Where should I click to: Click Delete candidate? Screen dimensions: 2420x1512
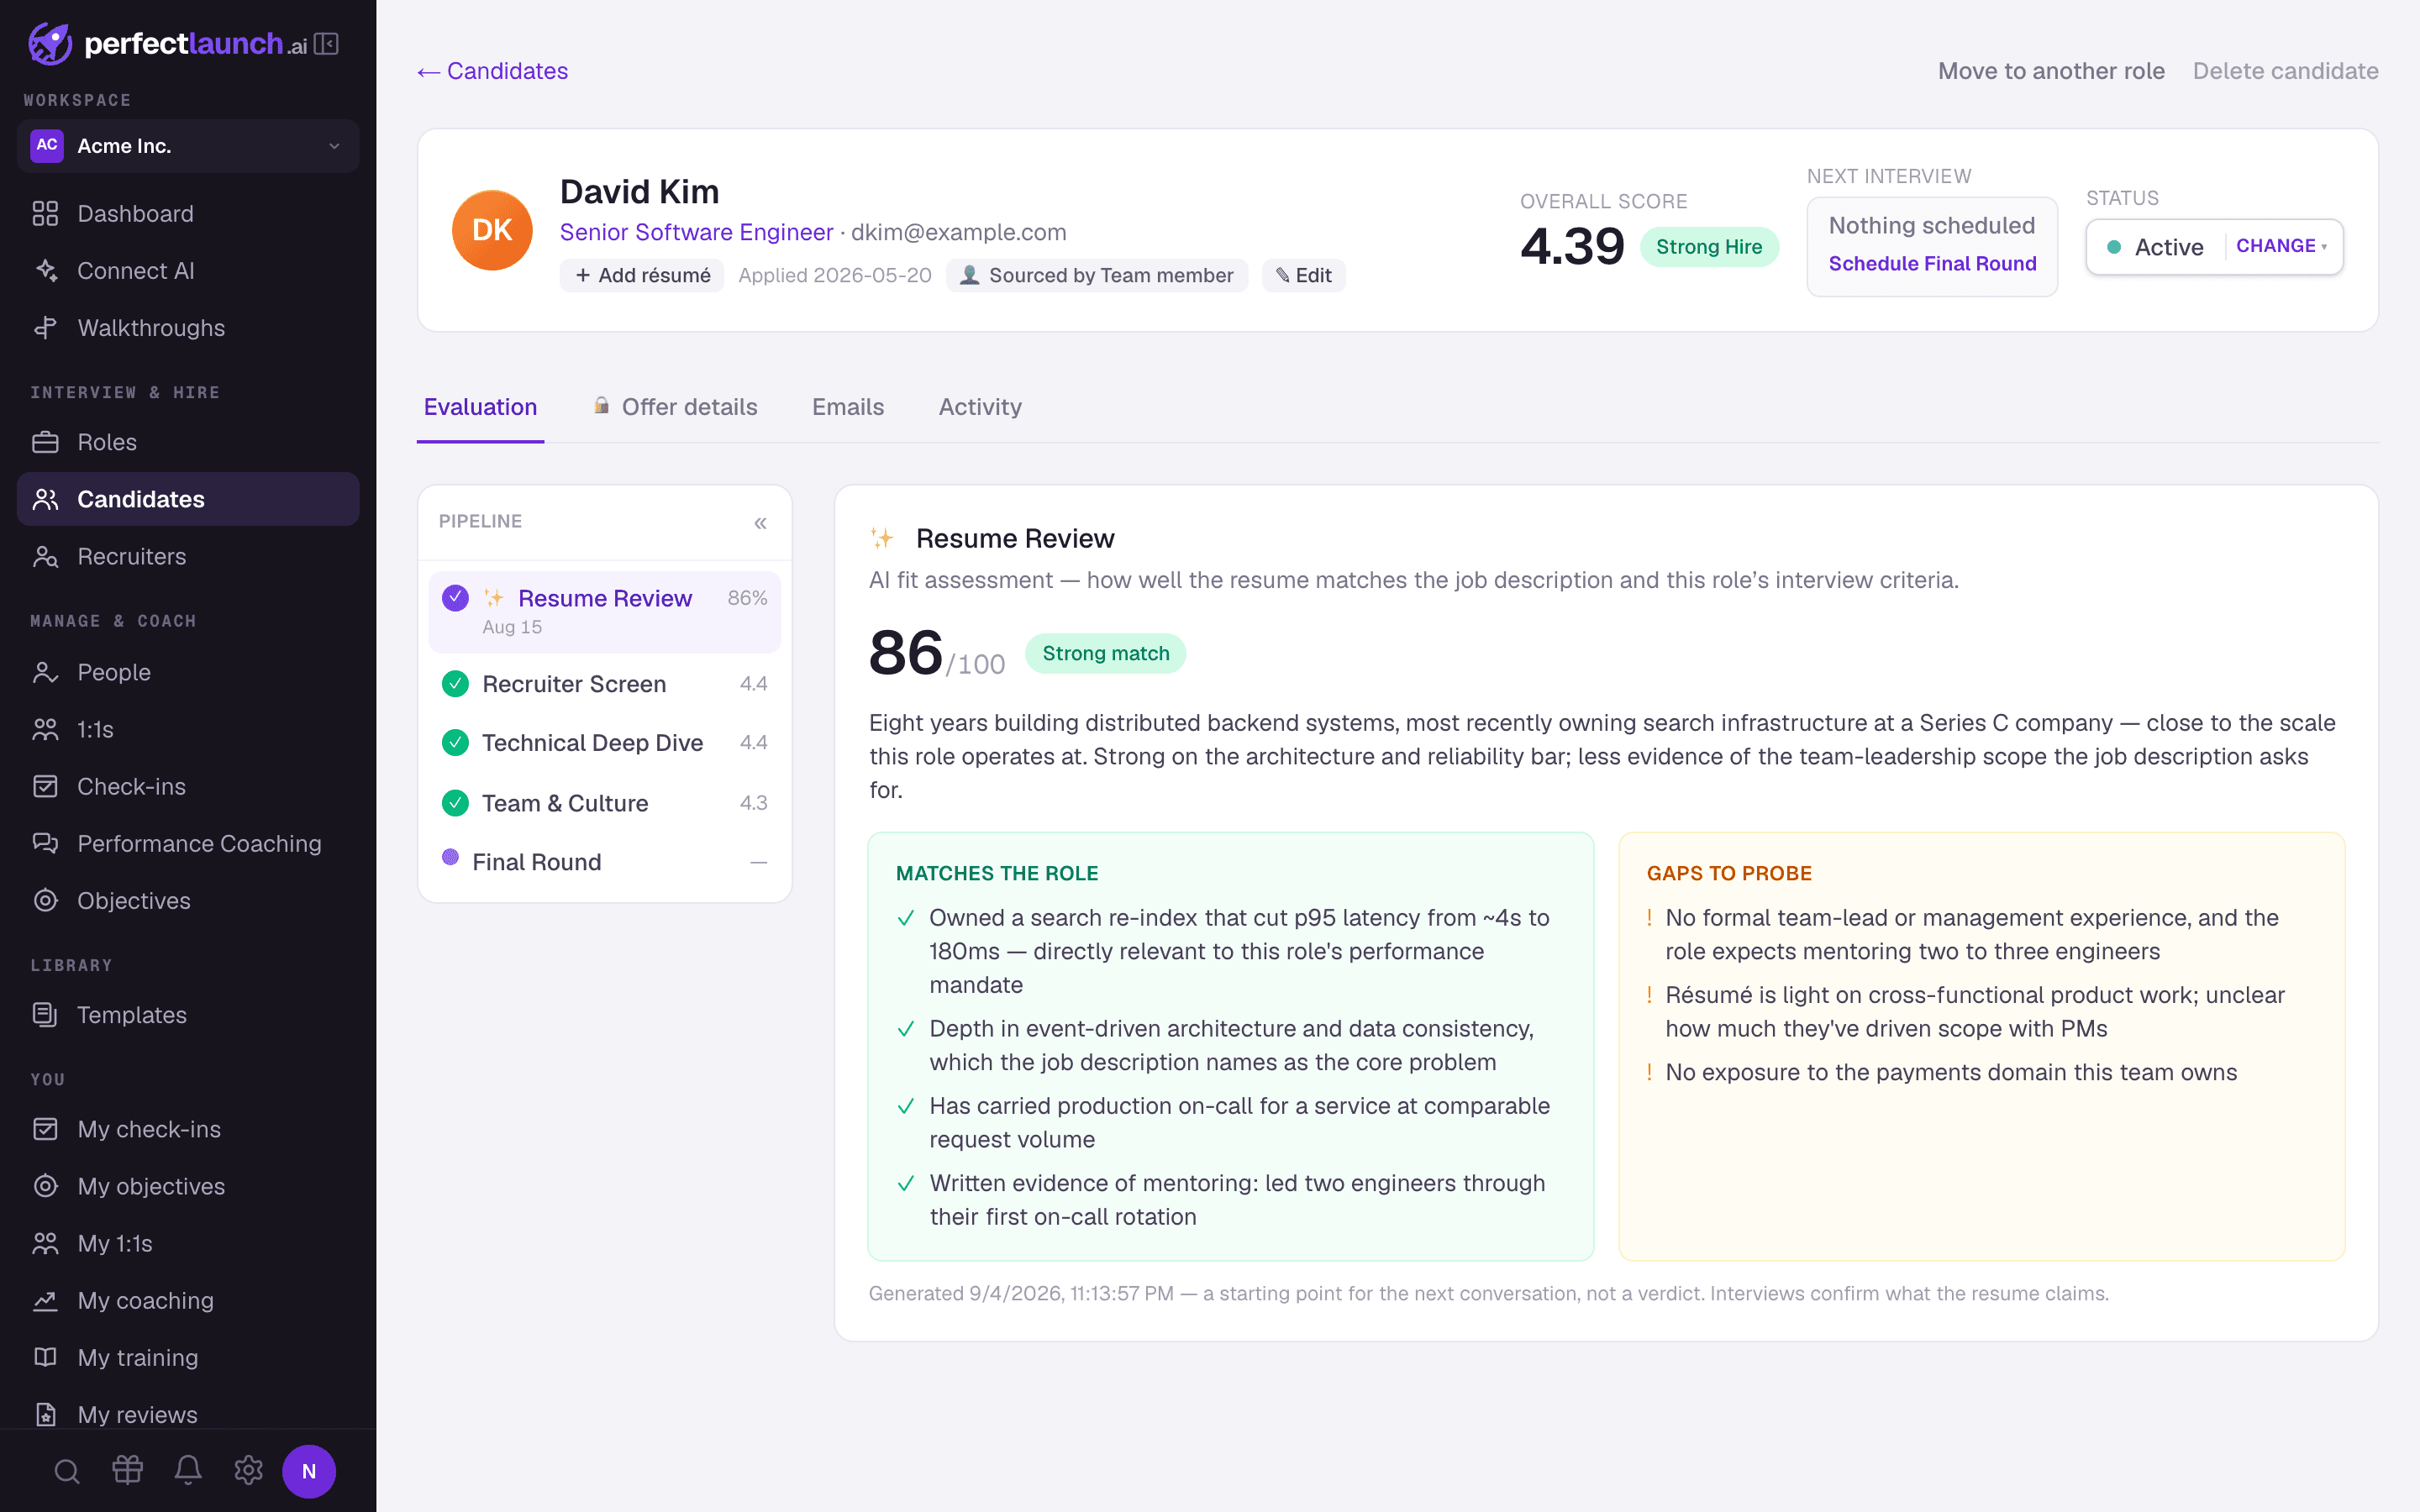2285,71
